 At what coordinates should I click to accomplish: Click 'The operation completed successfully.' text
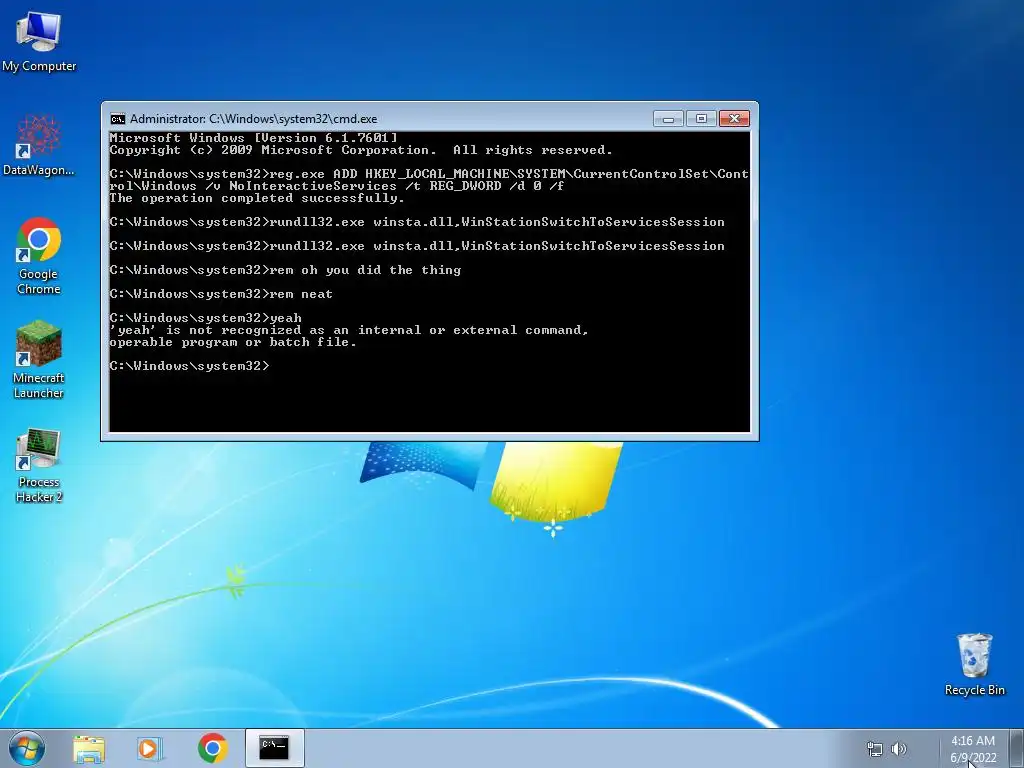(x=257, y=198)
